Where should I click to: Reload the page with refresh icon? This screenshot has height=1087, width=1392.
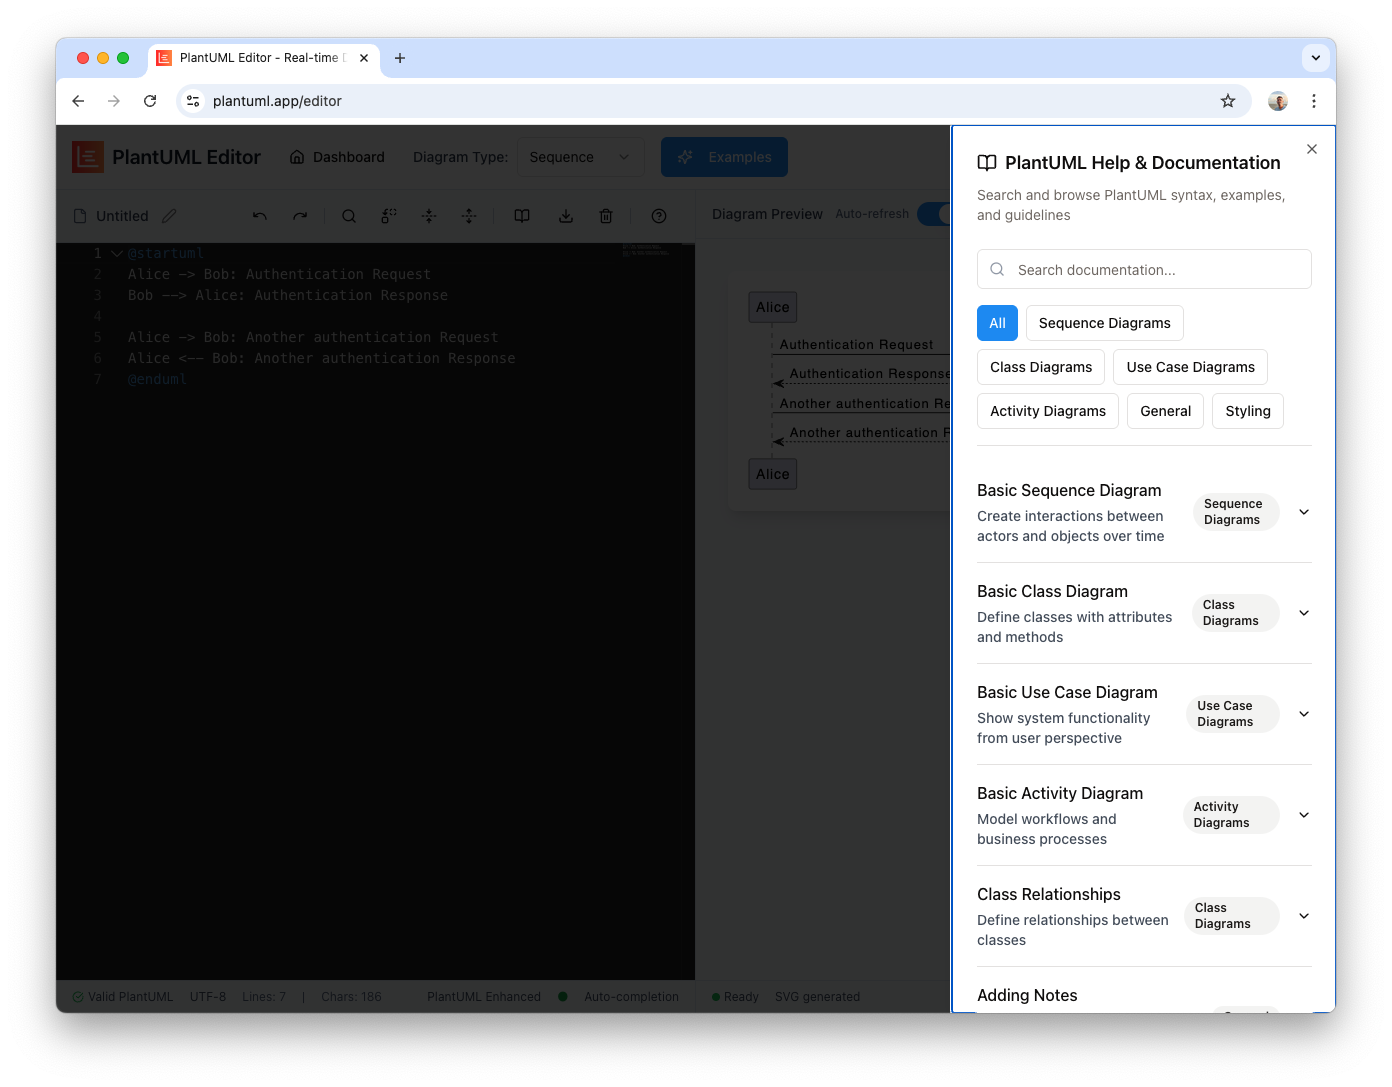pos(150,101)
